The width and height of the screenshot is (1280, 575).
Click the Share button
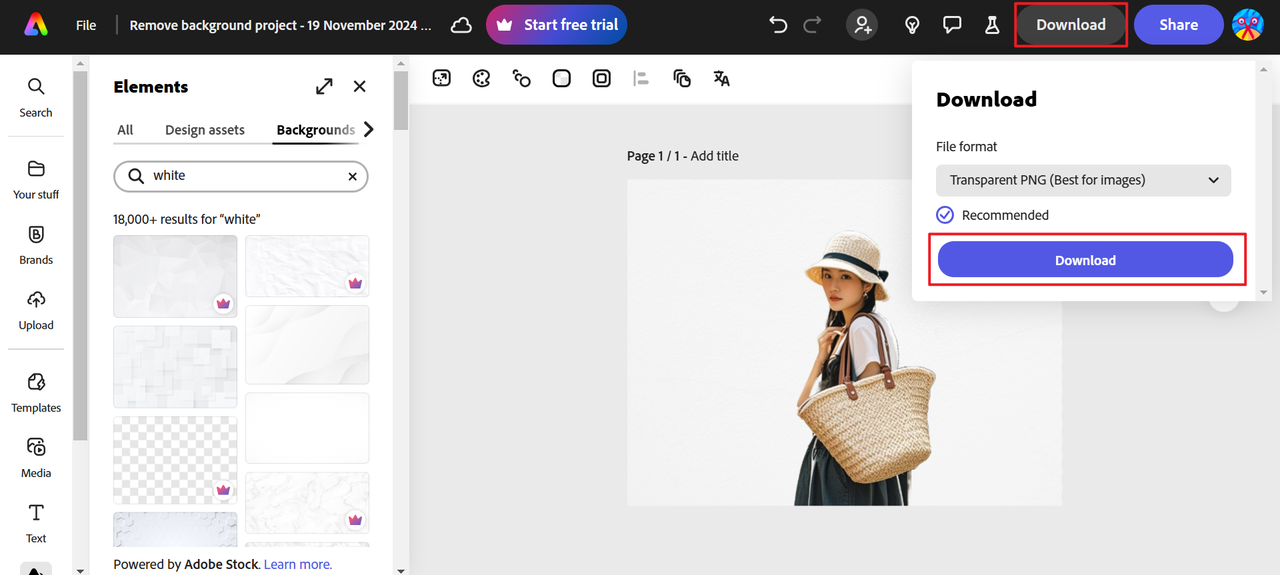(x=1178, y=25)
